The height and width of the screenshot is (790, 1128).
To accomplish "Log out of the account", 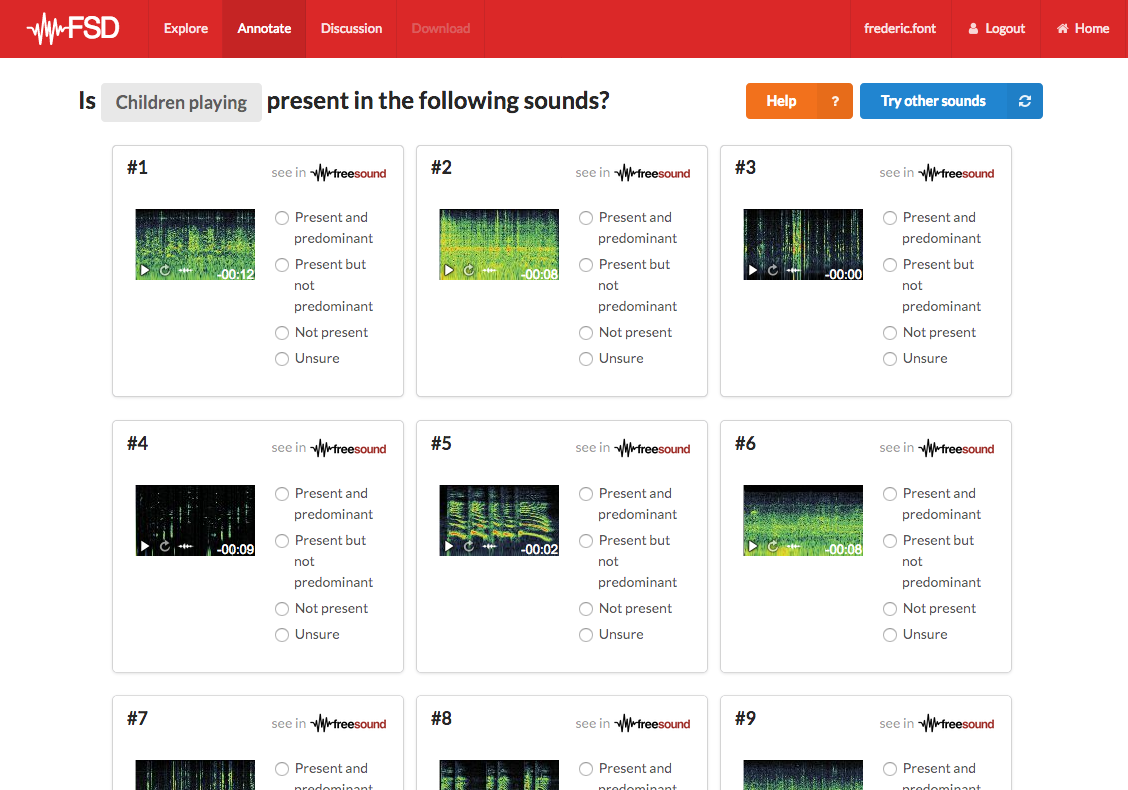I will (996, 29).
